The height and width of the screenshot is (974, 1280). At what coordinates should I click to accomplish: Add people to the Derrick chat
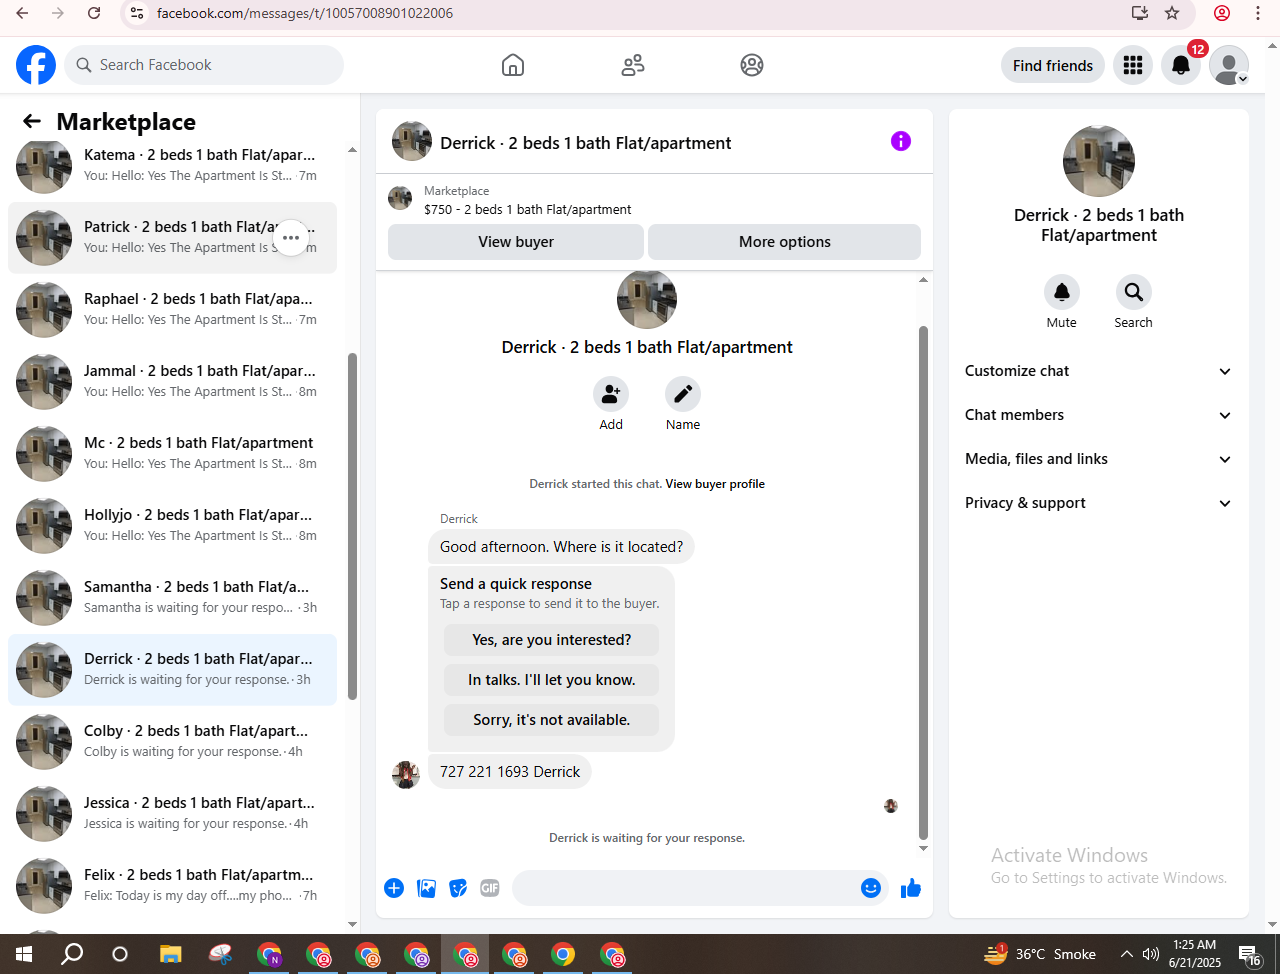tap(611, 394)
